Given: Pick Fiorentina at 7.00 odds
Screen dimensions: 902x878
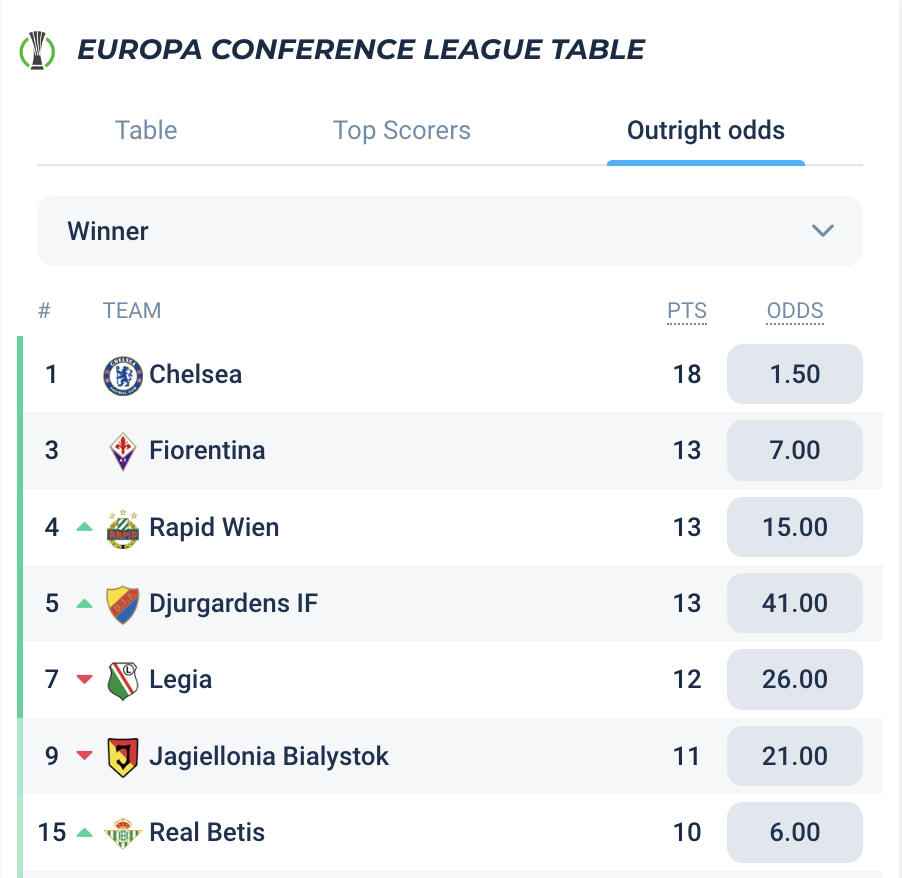Looking at the screenshot, I should tap(794, 451).
